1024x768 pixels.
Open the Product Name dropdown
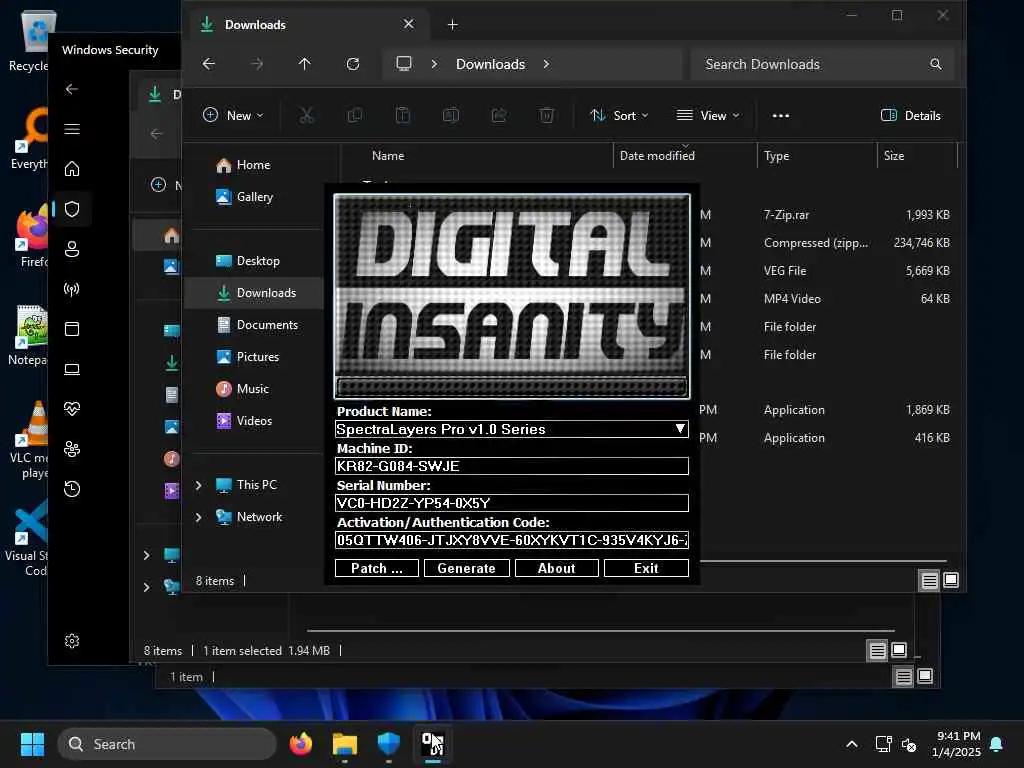pyautogui.click(x=680, y=428)
